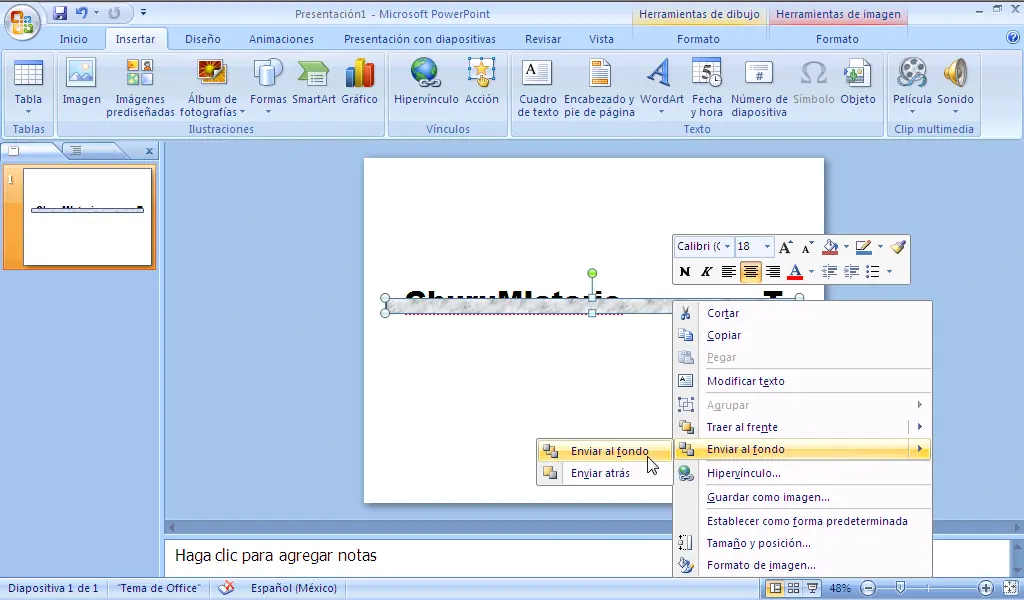1024x600 pixels.
Task: Align text left in mini toolbar
Action: tap(728, 272)
